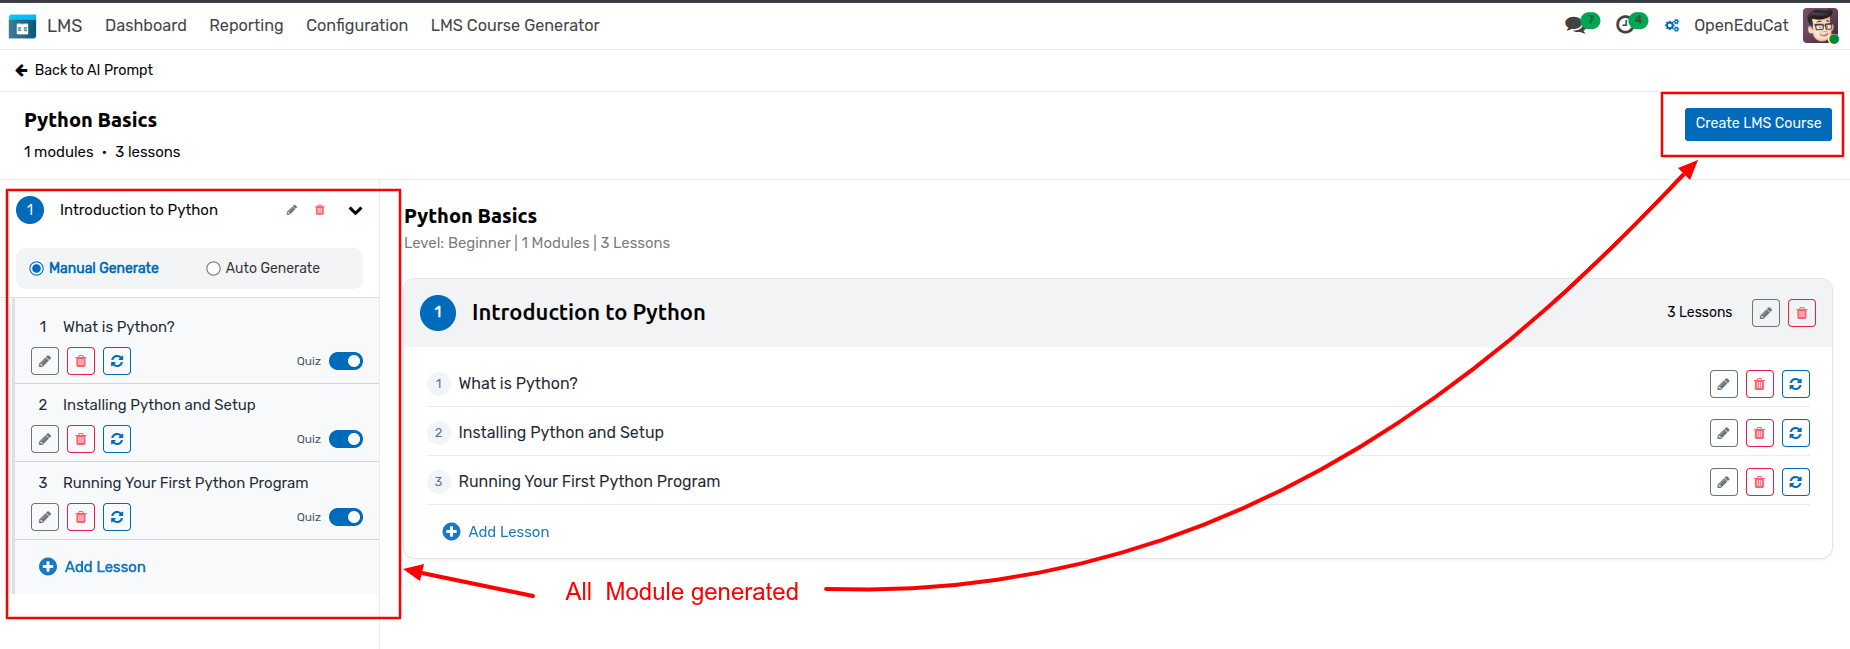Delete Installing Python and Setup in main list

click(x=1760, y=433)
